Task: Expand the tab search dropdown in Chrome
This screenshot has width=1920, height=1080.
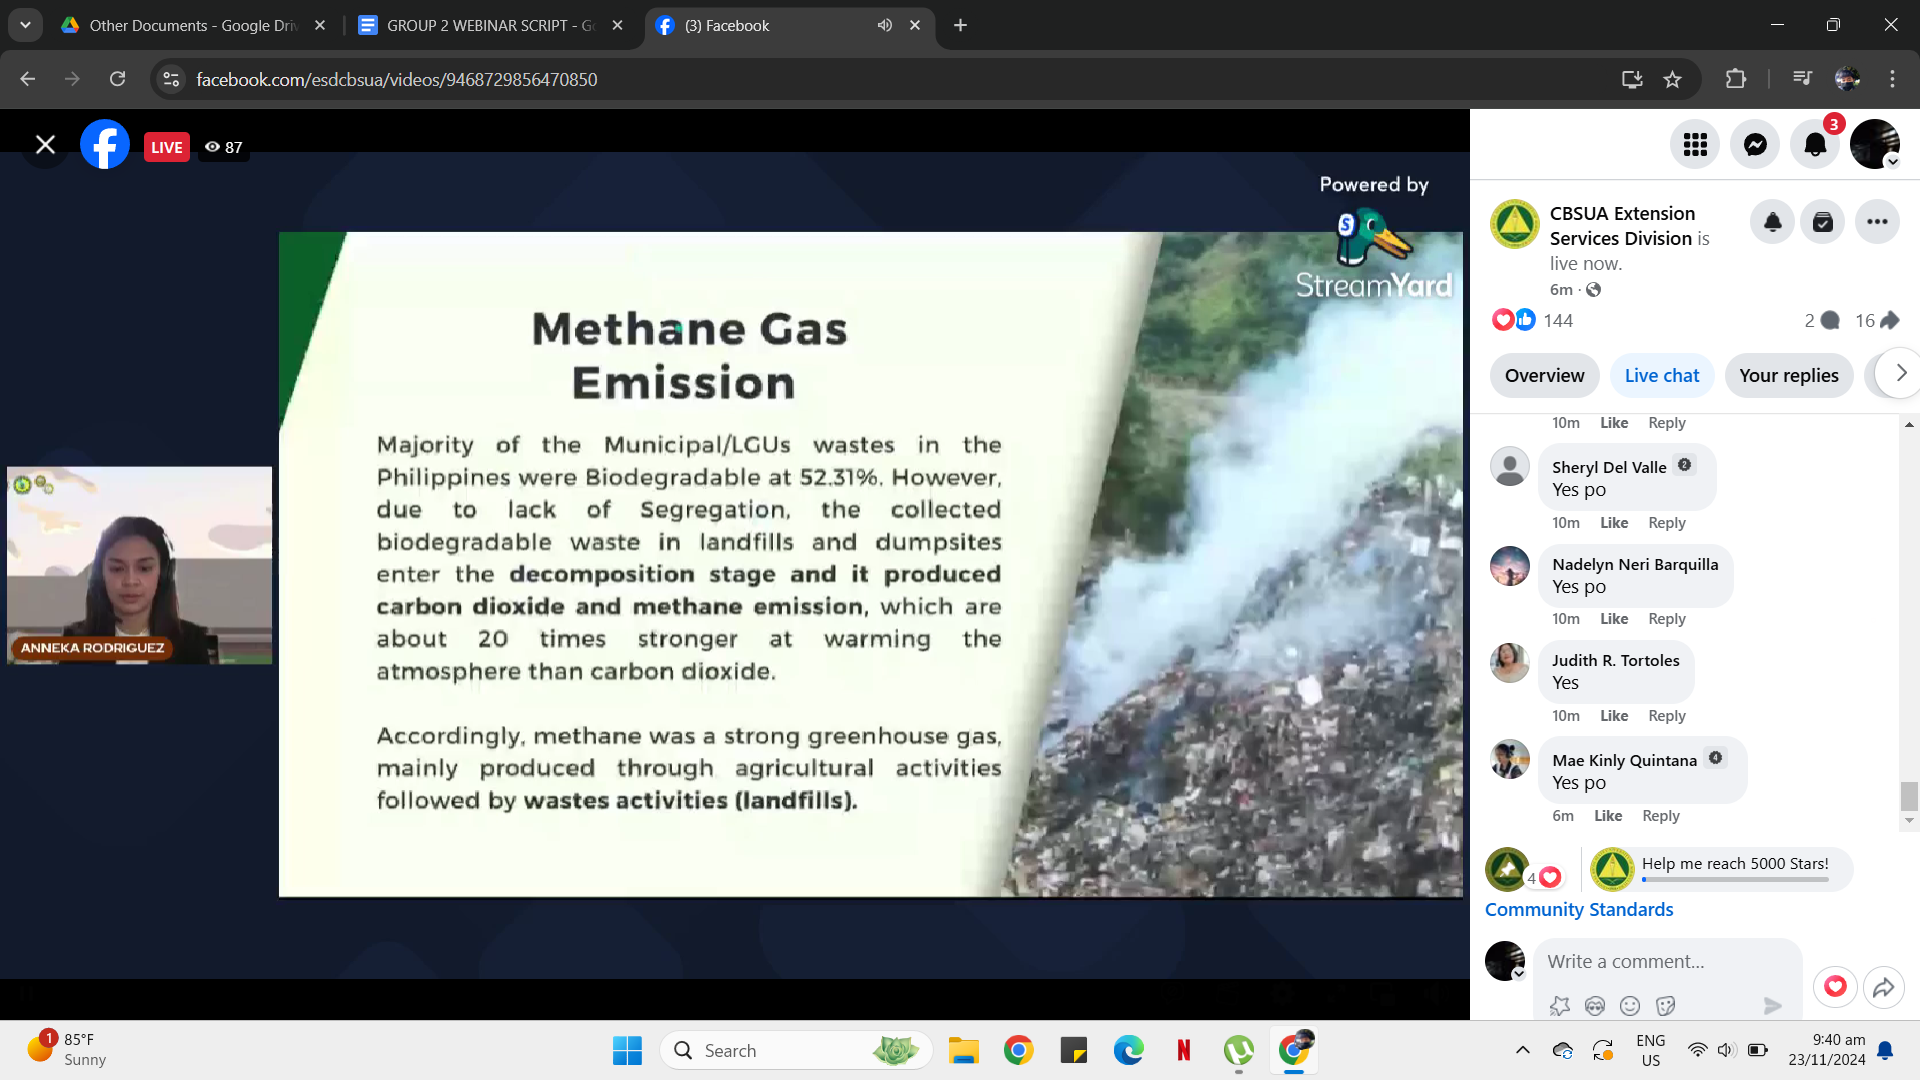Action: [x=25, y=25]
